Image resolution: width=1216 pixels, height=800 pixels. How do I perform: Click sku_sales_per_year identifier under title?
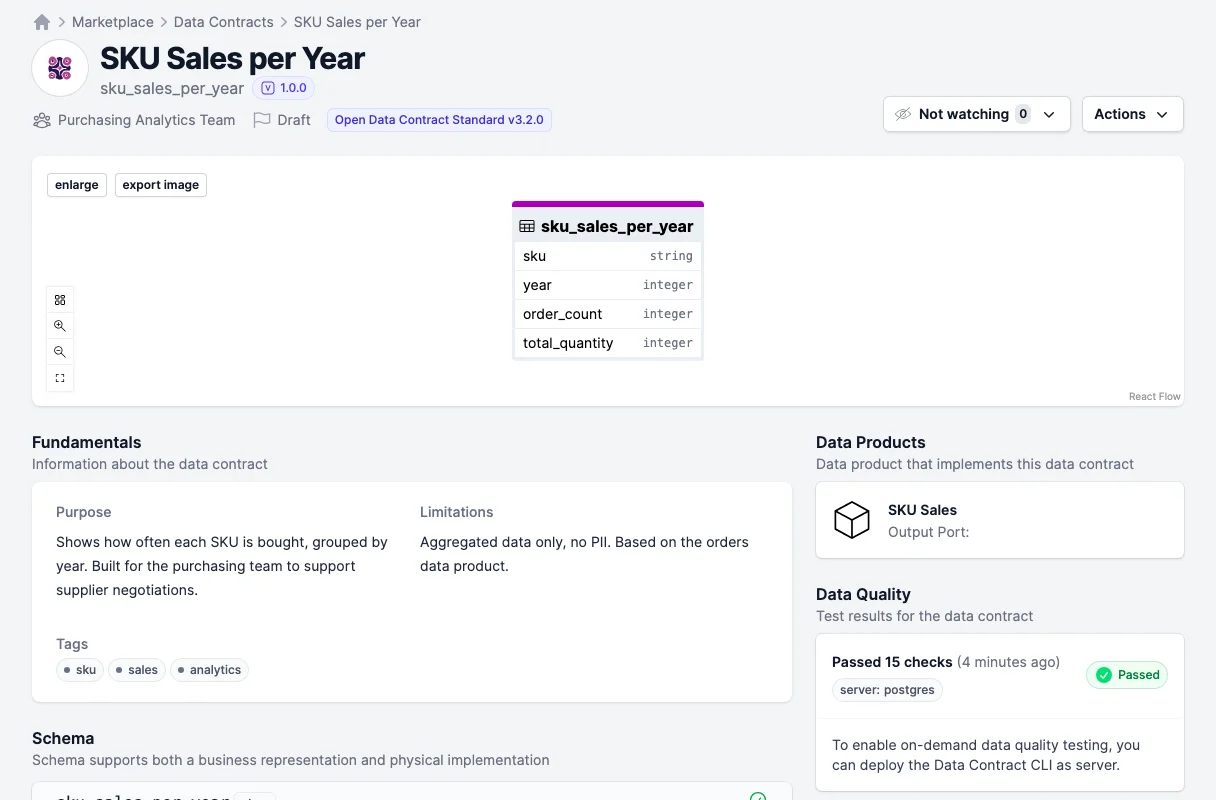(172, 88)
